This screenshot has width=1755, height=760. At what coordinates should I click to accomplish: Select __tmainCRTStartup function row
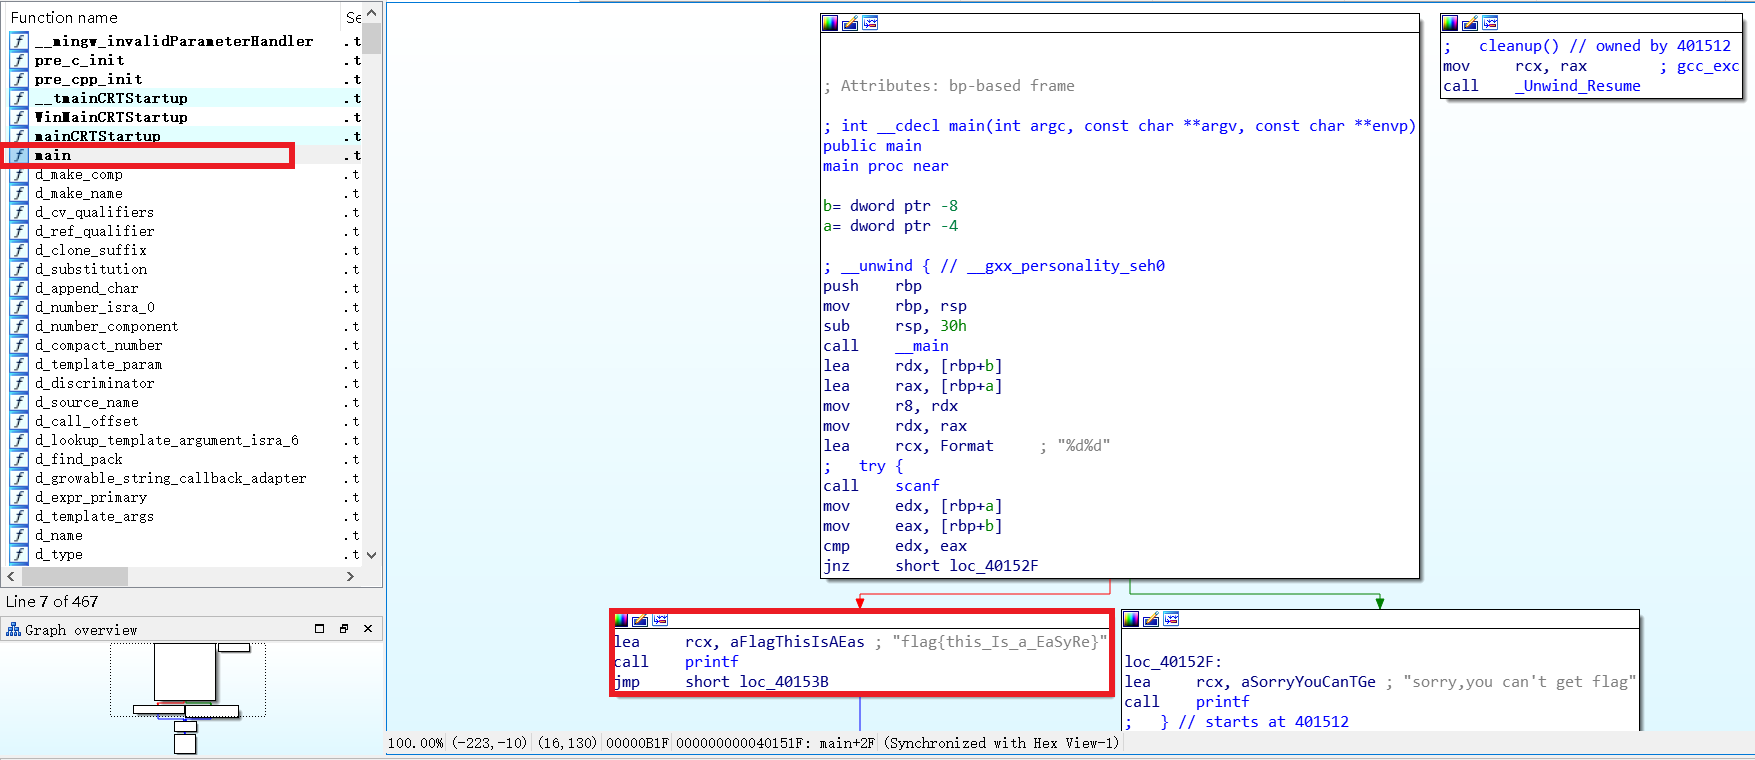[x=185, y=98]
